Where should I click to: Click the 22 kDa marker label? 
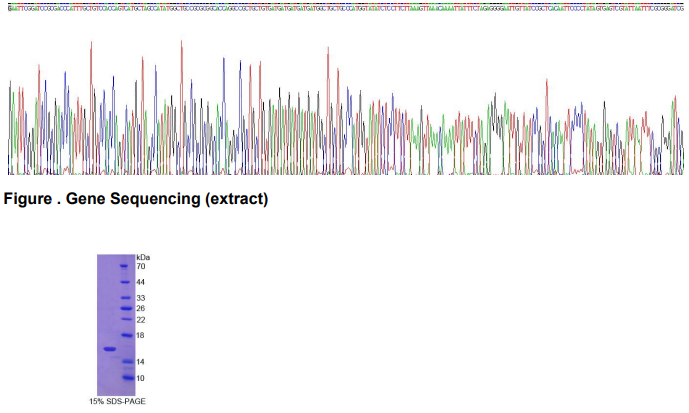[141, 320]
